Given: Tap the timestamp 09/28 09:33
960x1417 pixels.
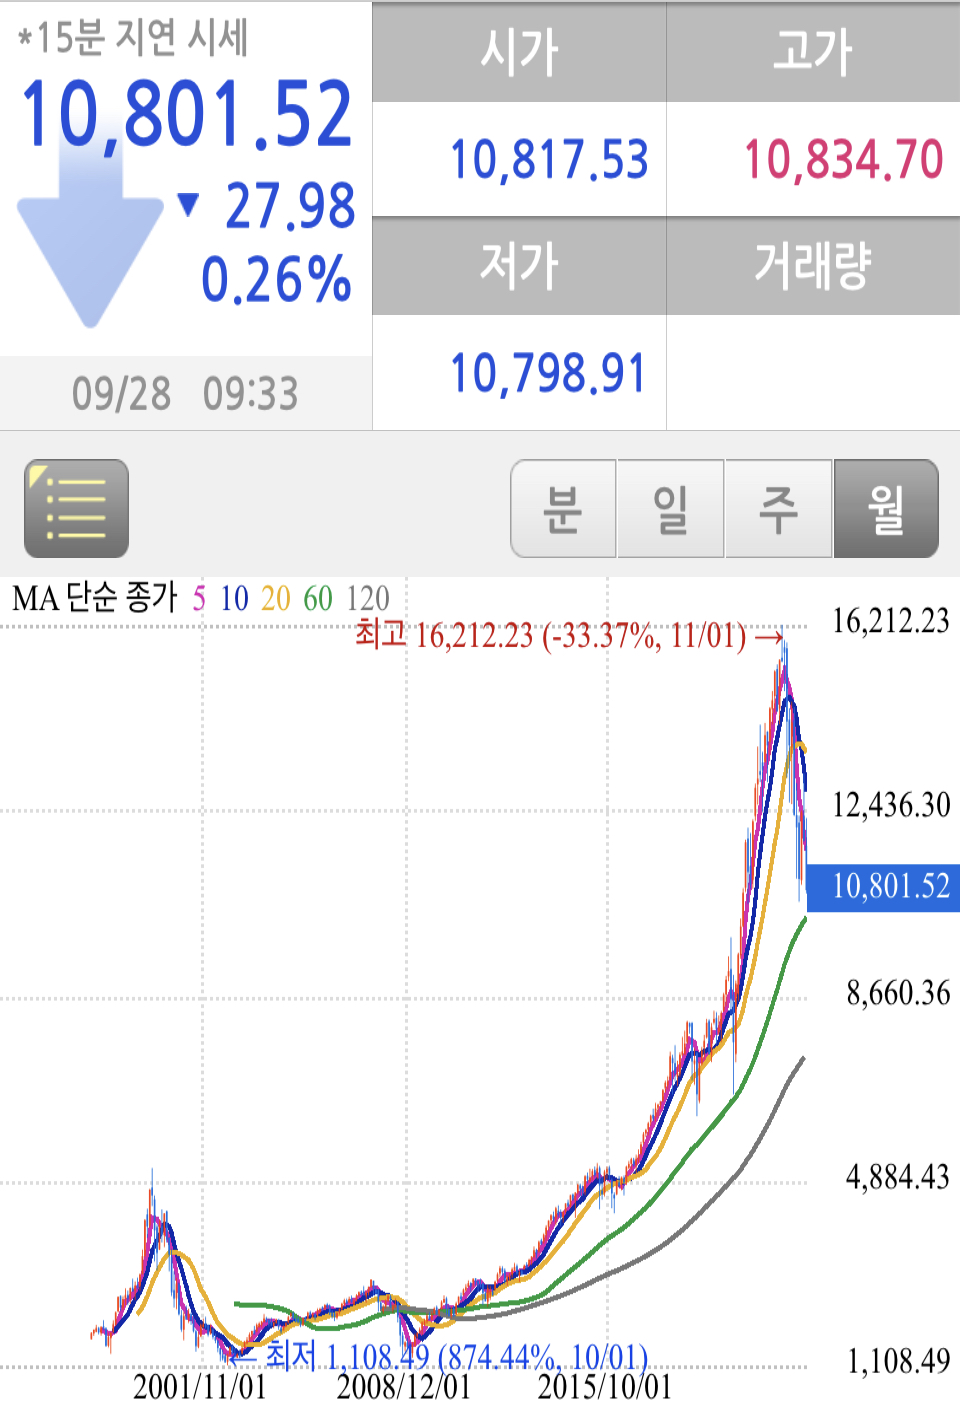Looking at the screenshot, I should [x=185, y=394].
